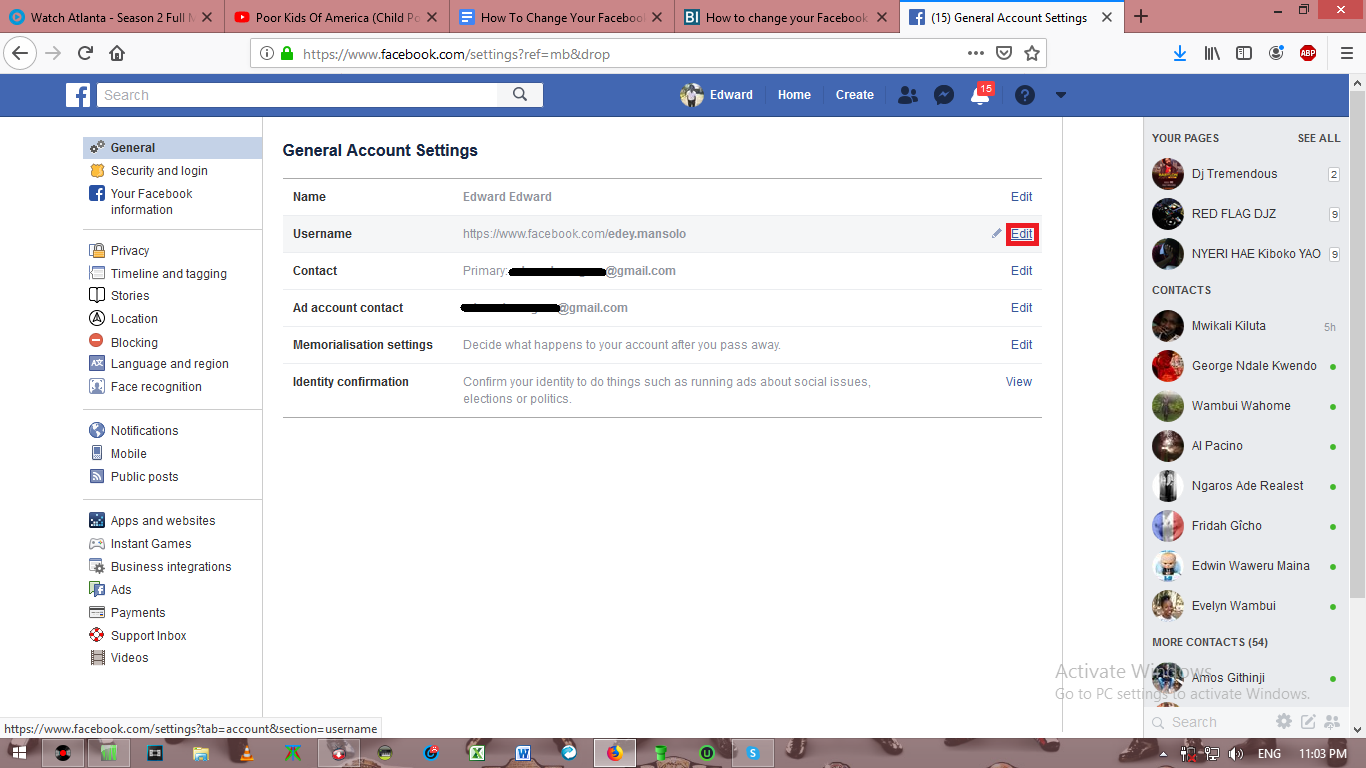Screen dimensions: 1366x768
Task: Open Notifications settings
Action: (x=144, y=431)
